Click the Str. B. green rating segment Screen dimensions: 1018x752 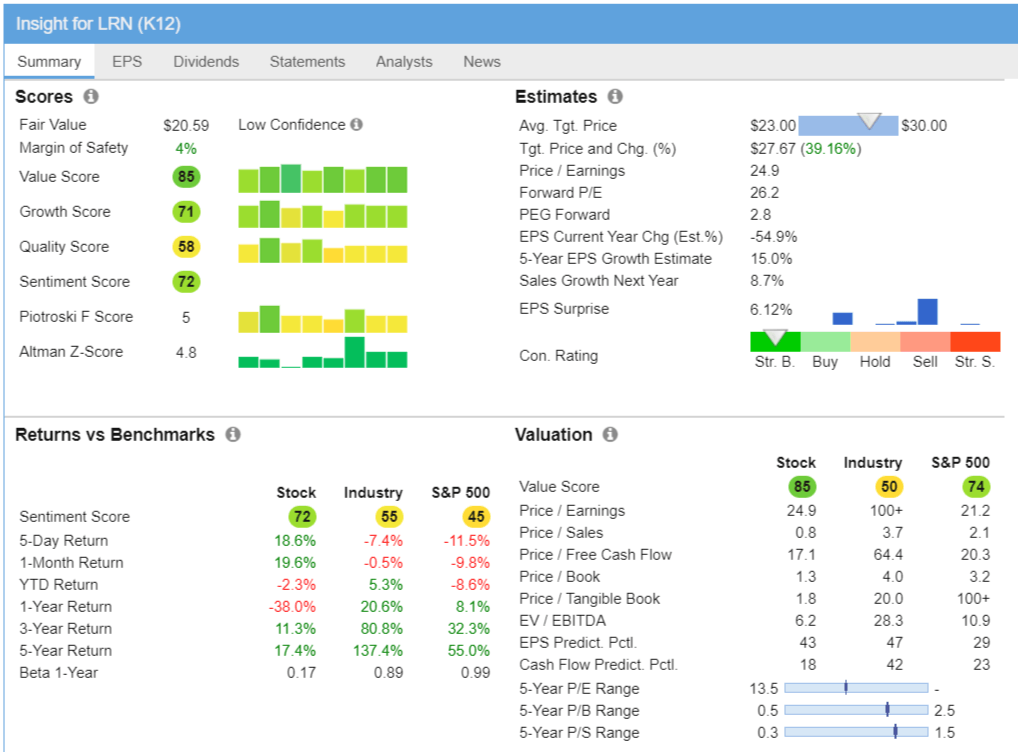tap(775, 342)
